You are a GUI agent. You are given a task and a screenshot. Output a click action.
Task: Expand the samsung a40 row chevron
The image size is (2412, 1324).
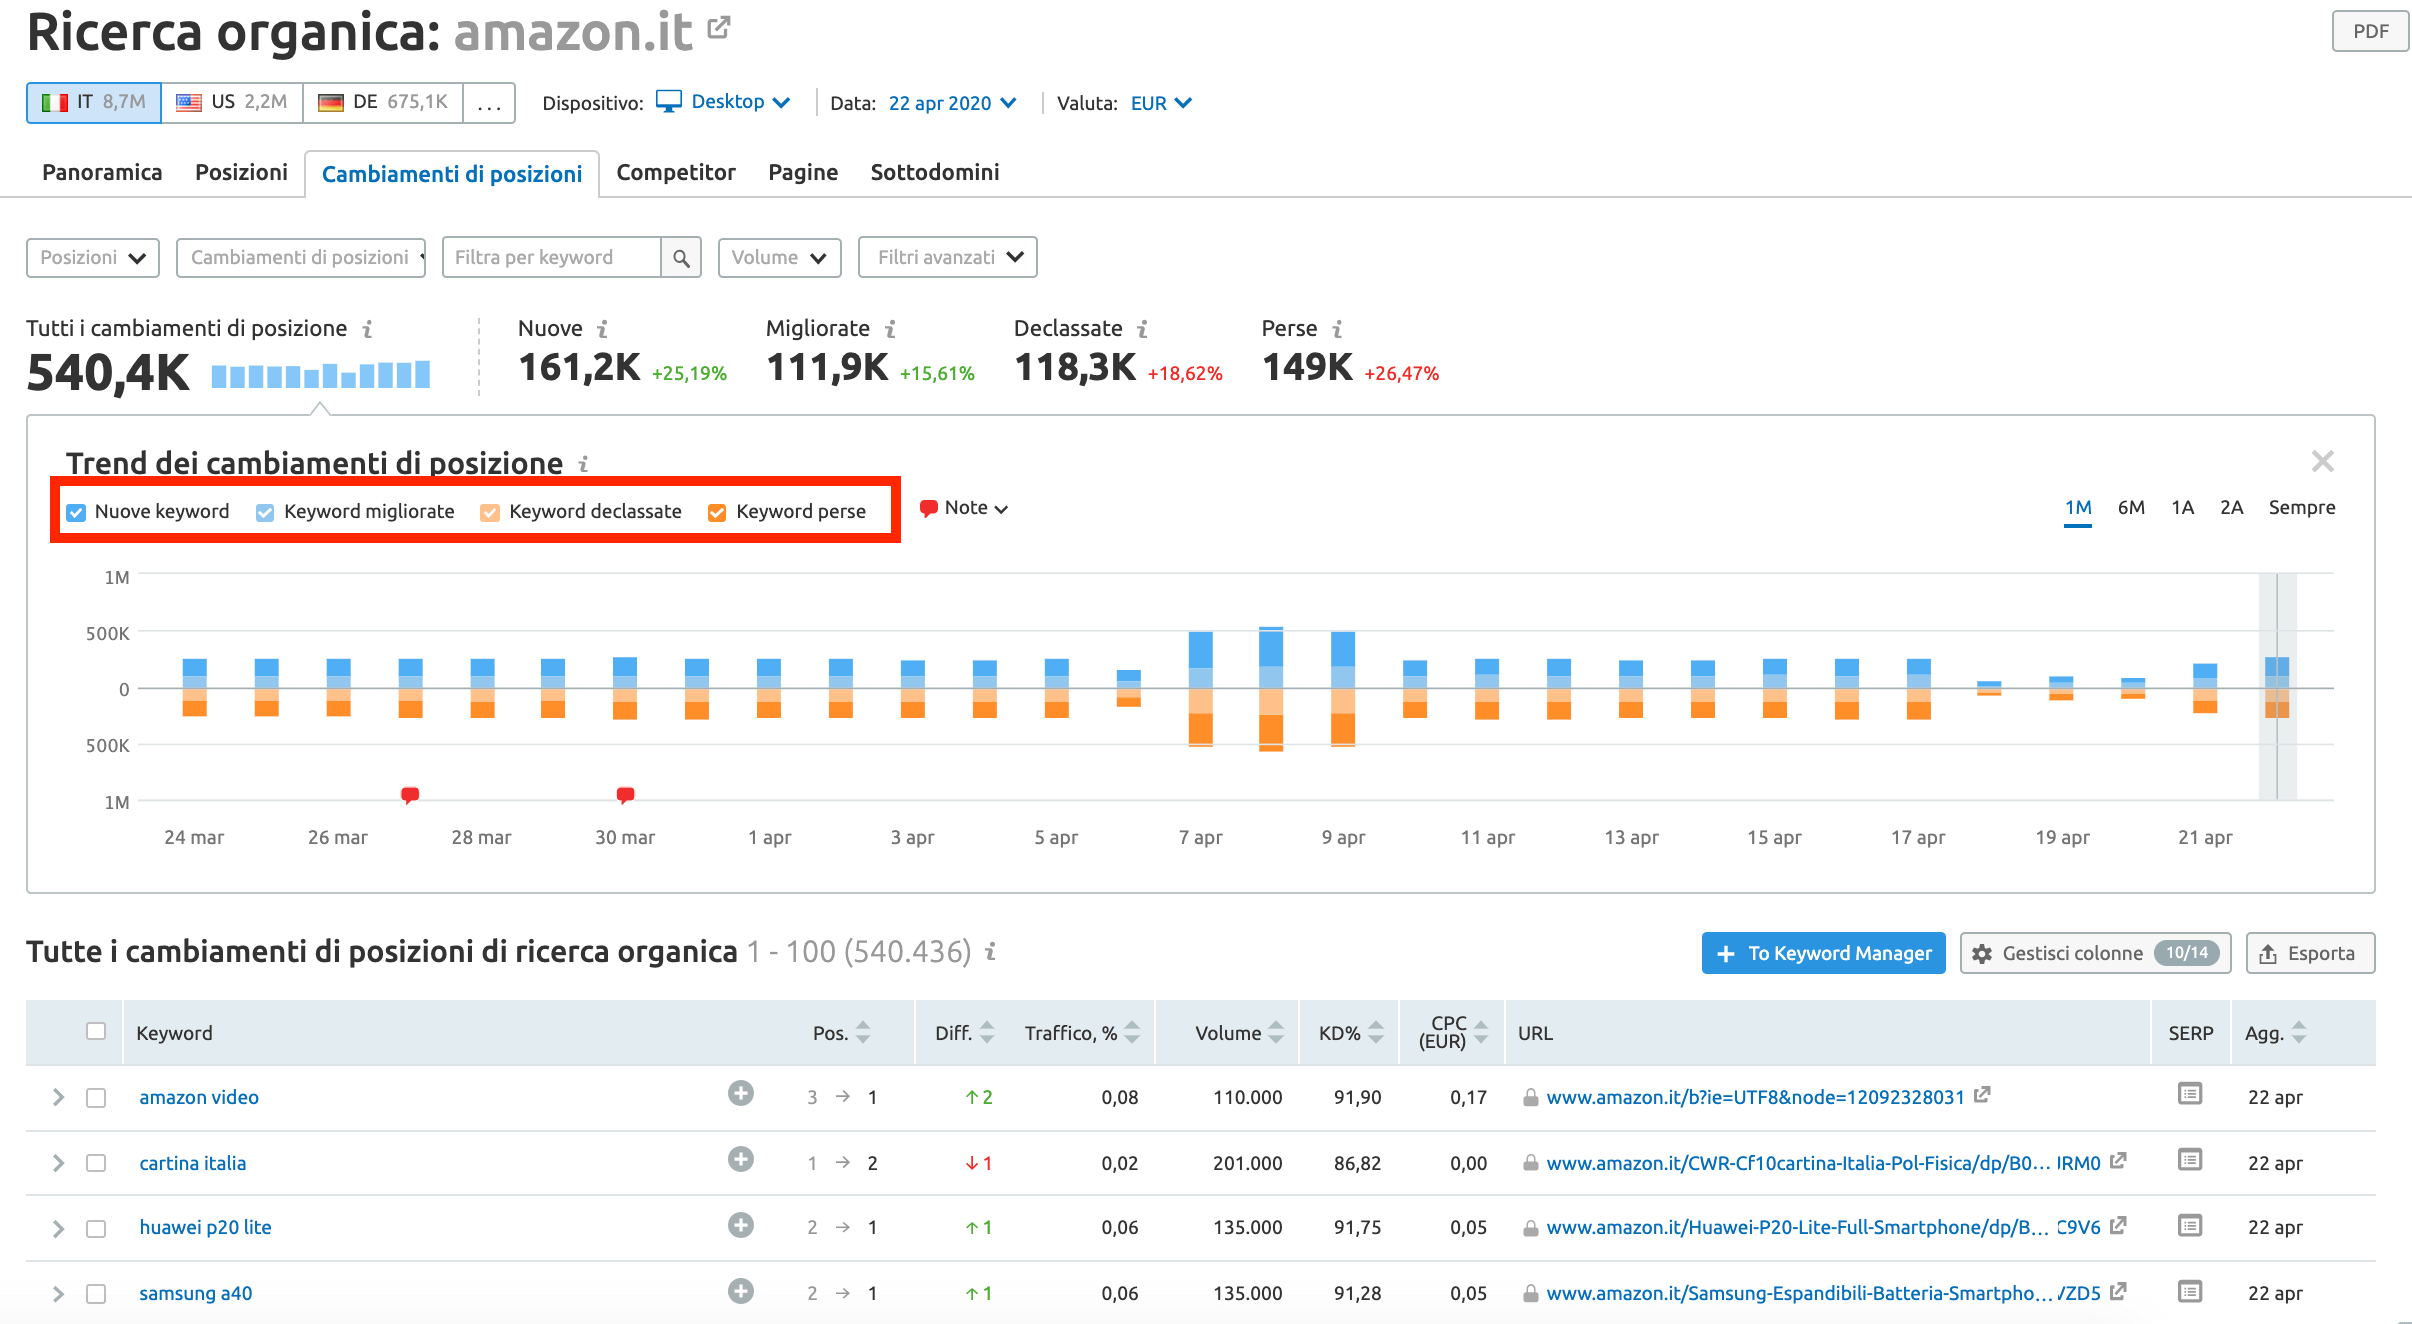pyautogui.click(x=58, y=1293)
